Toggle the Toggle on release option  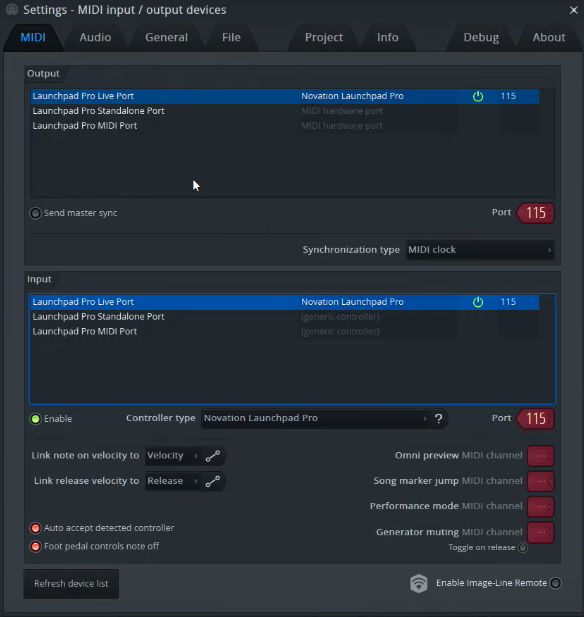click(523, 548)
